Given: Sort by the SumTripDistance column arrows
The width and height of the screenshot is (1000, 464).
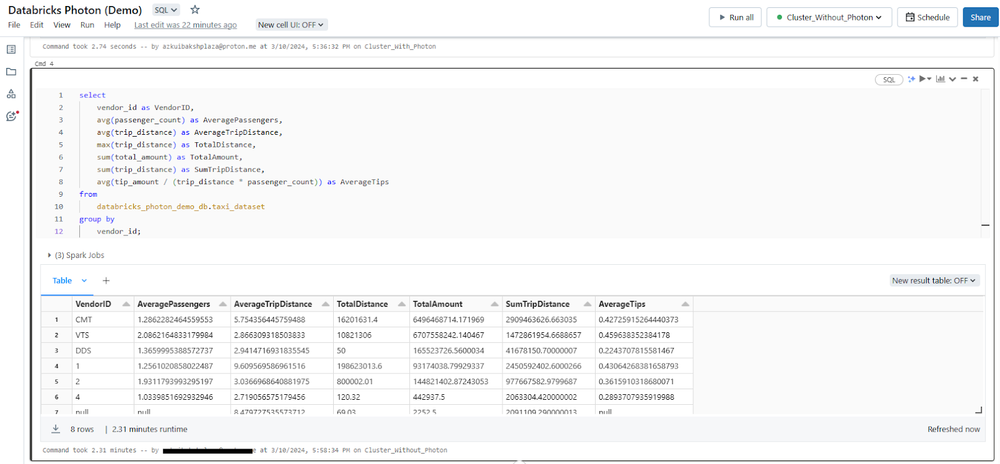Looking at the screenshot, I should pyautogui.click(x=587, y=305).
